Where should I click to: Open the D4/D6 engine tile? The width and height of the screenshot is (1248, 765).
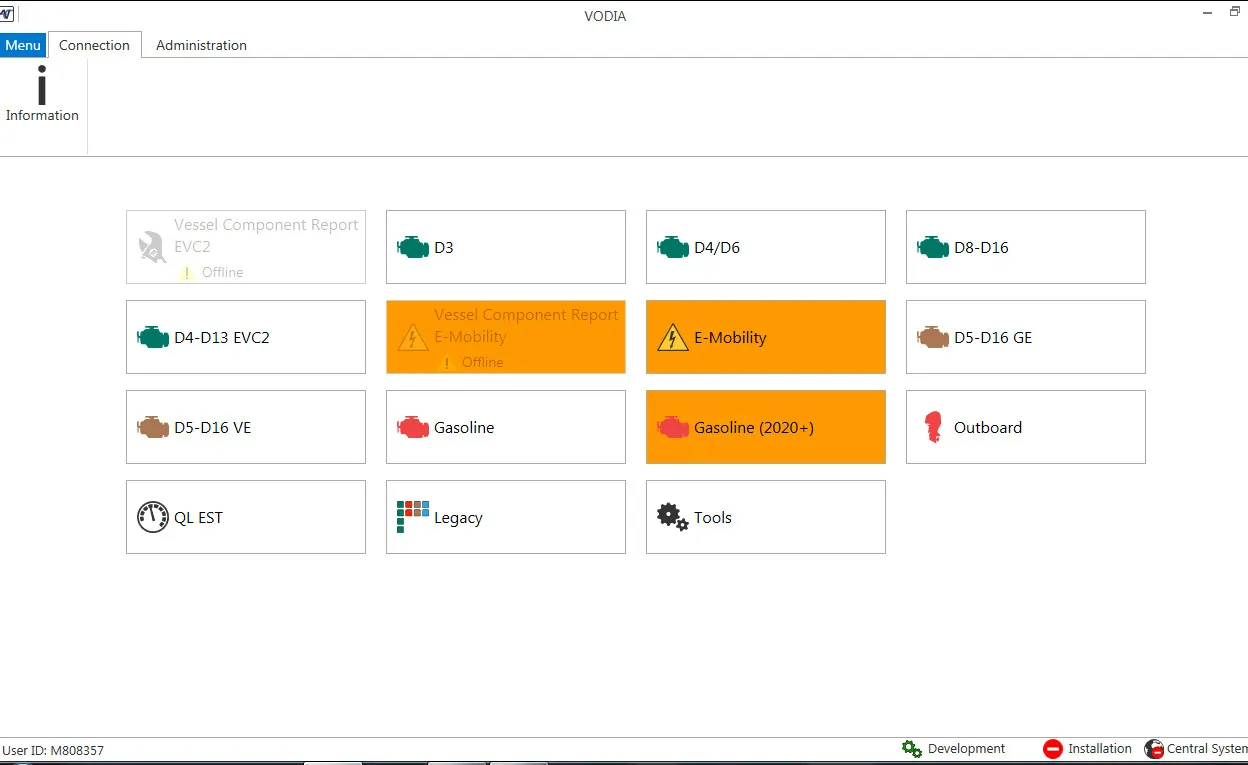click(766, 247)
